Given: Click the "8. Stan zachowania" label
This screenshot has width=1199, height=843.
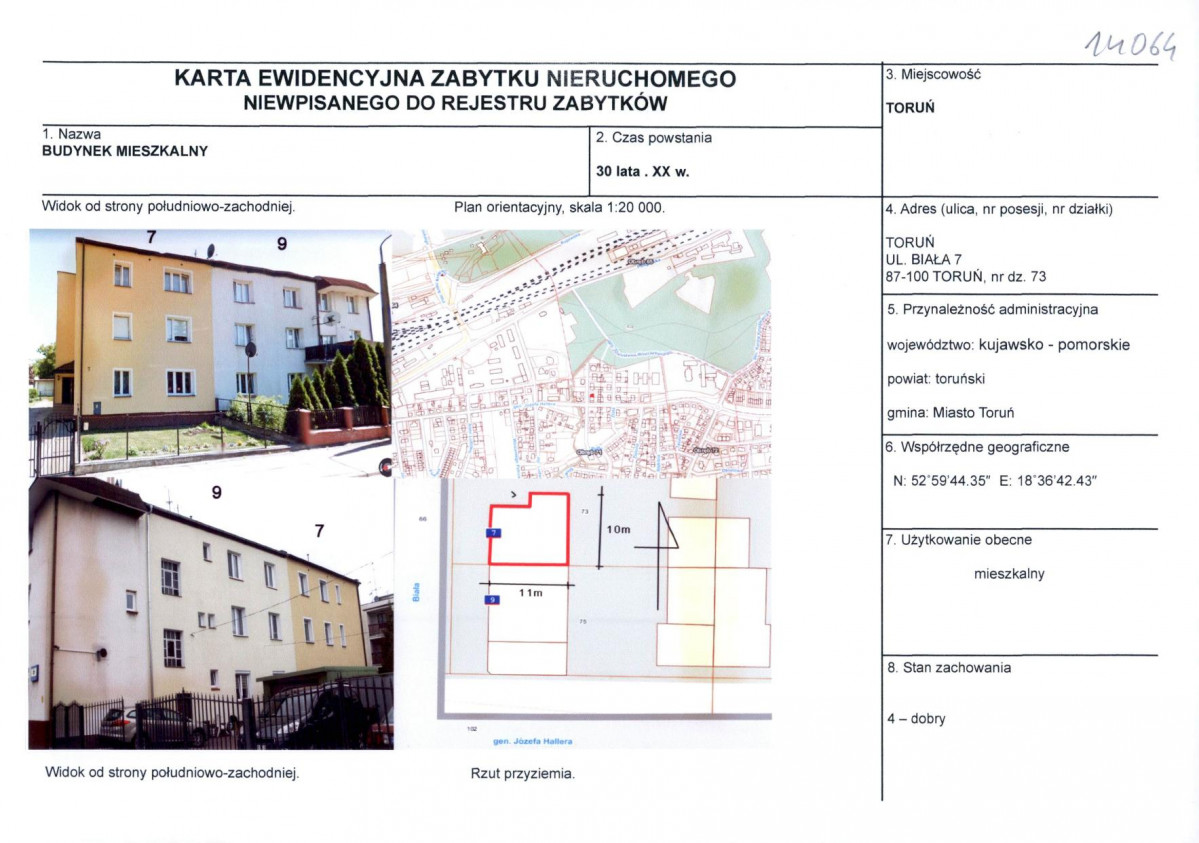Looking at the screenshot, I should 949,667.
